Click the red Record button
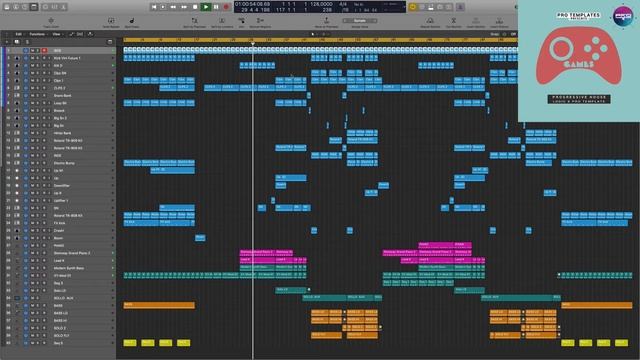This screenshot has width=640, height=360. pos(226,7)
